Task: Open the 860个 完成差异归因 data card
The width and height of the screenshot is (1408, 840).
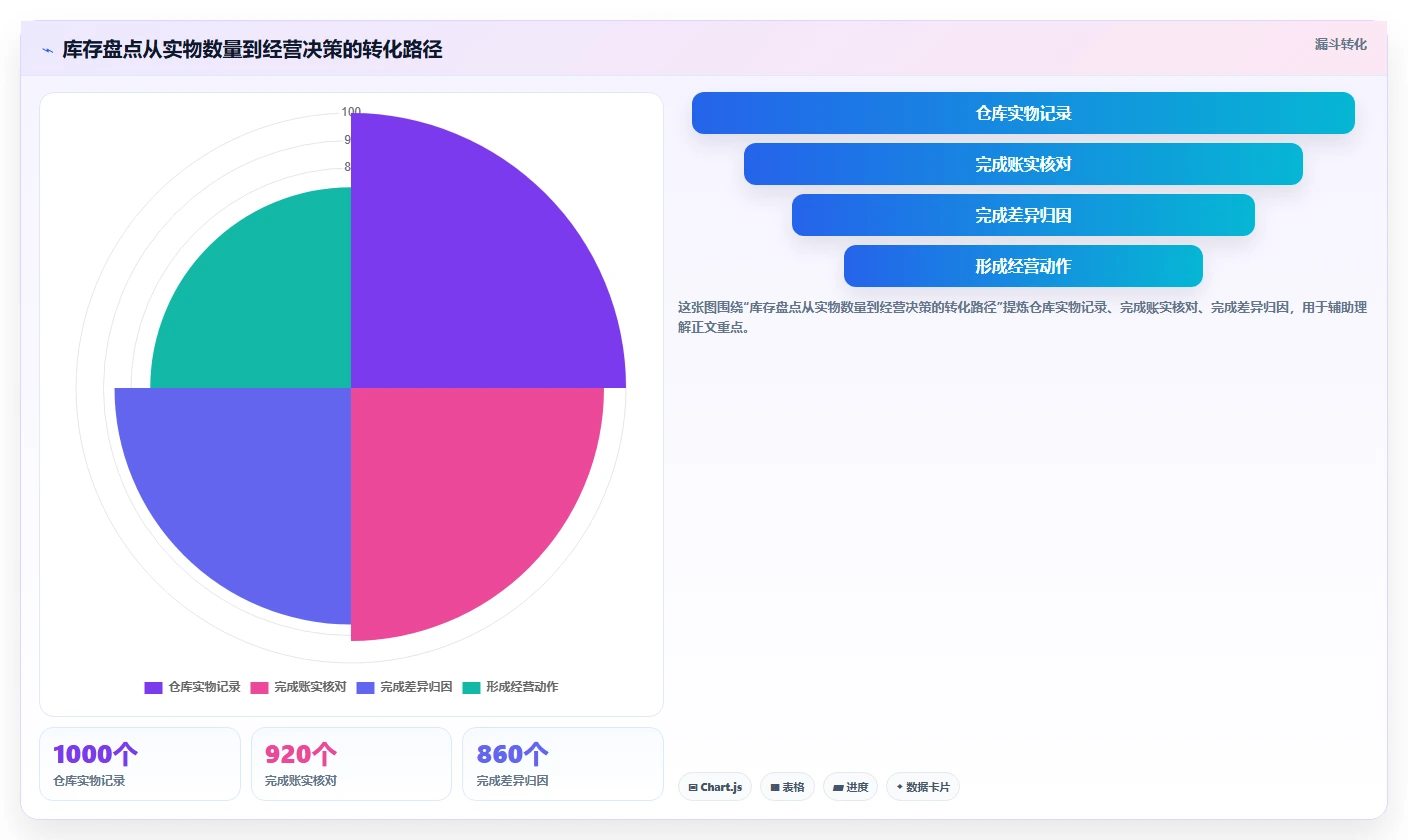Action: (x=563, y=764)
